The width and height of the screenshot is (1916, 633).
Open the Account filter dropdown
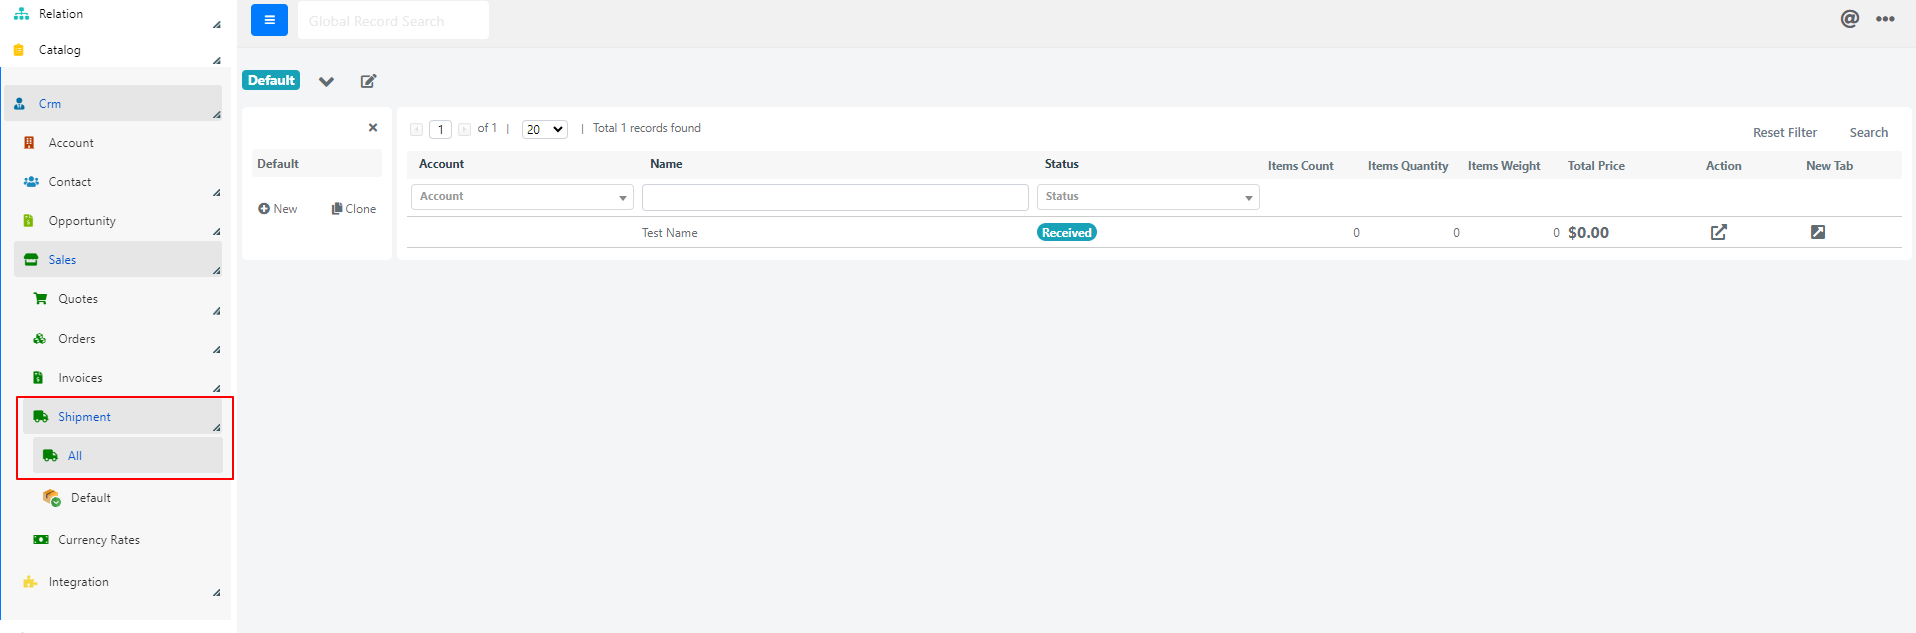[522, 197]
